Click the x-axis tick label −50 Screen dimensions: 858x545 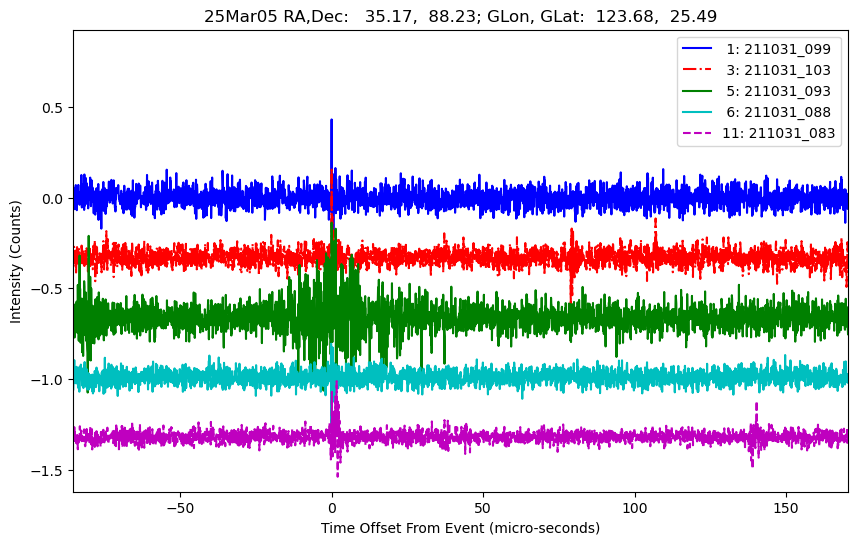[x=181, y=508]
